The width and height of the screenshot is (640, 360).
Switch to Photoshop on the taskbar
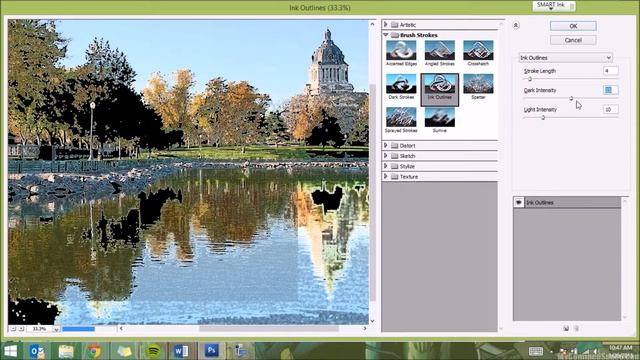point(211,351)
